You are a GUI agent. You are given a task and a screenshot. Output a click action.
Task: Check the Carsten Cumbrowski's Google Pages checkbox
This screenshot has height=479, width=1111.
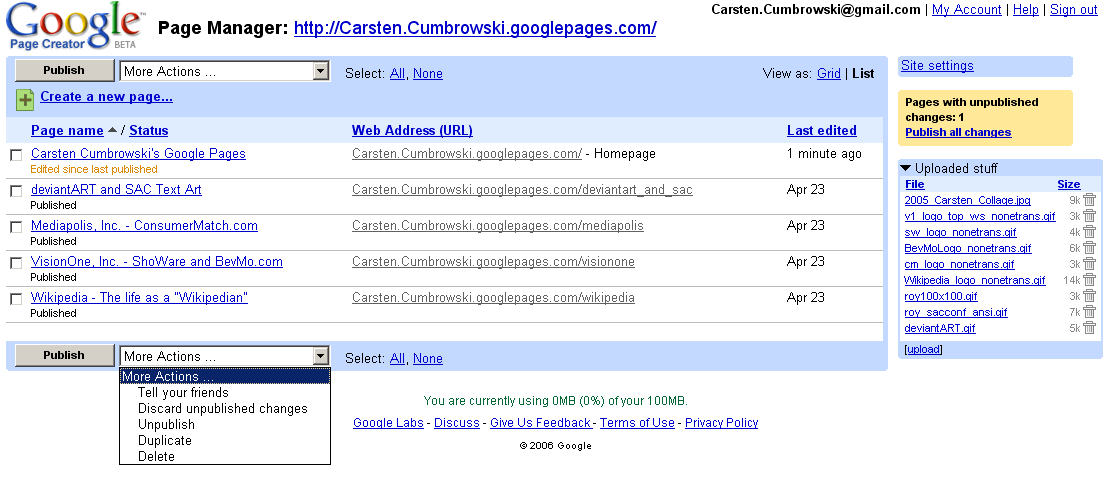coord(16,155)
